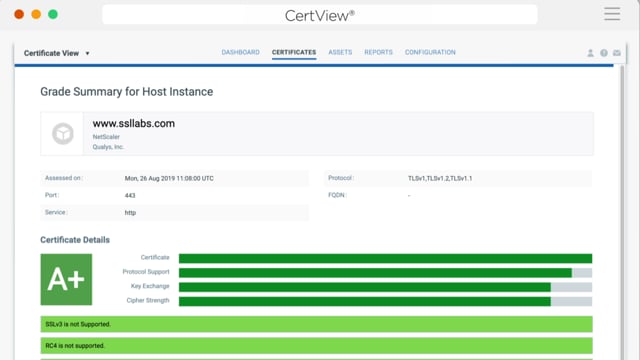Click the help question mark icon
The width and height of the screenshot is (640, 360).
point(604,53)
